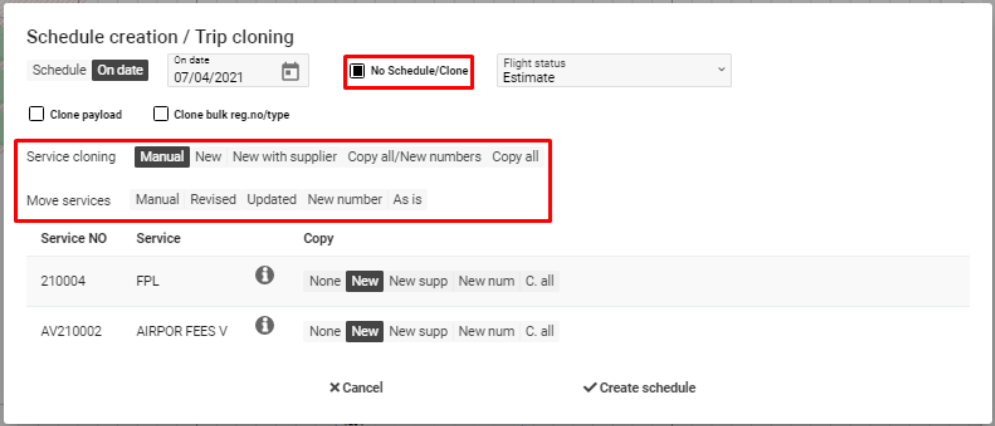Select 'New with supplier' service cloning option
The width and height of the screenshot is (995, 426).
point(285,157)
